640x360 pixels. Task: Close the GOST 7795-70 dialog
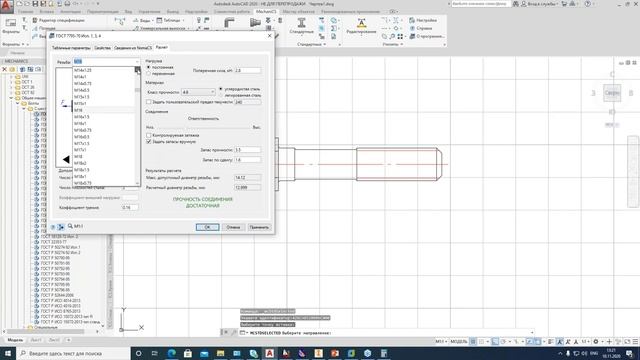269,36
